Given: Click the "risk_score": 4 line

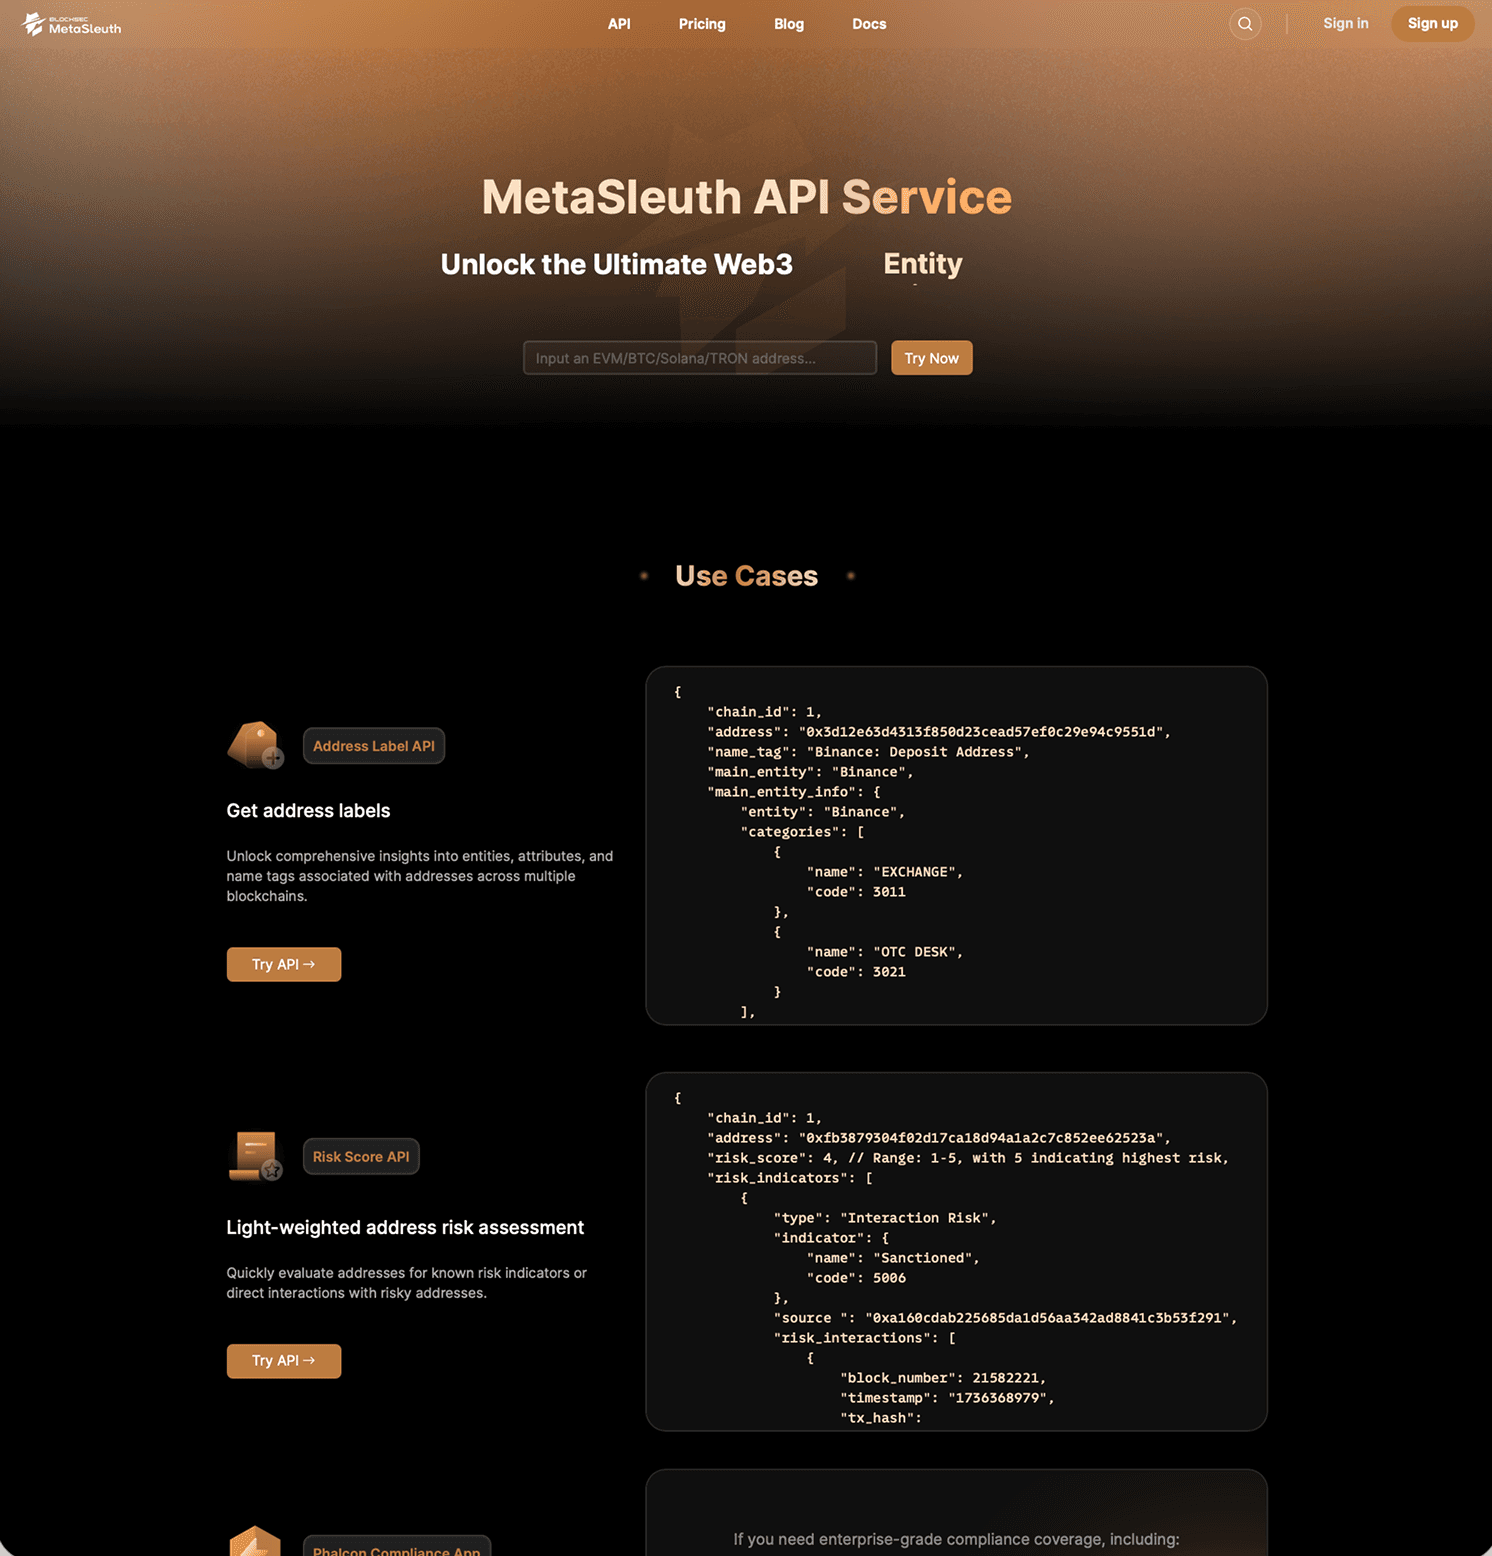Looking at the screenshot, I should (x=968, y=1158).
